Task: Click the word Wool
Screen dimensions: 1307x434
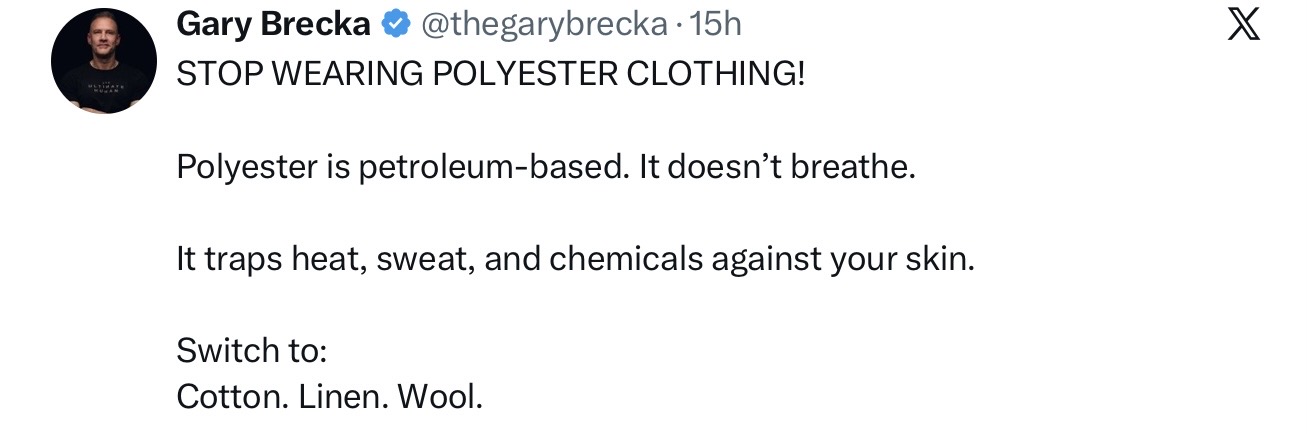Action: click(440, 397)
